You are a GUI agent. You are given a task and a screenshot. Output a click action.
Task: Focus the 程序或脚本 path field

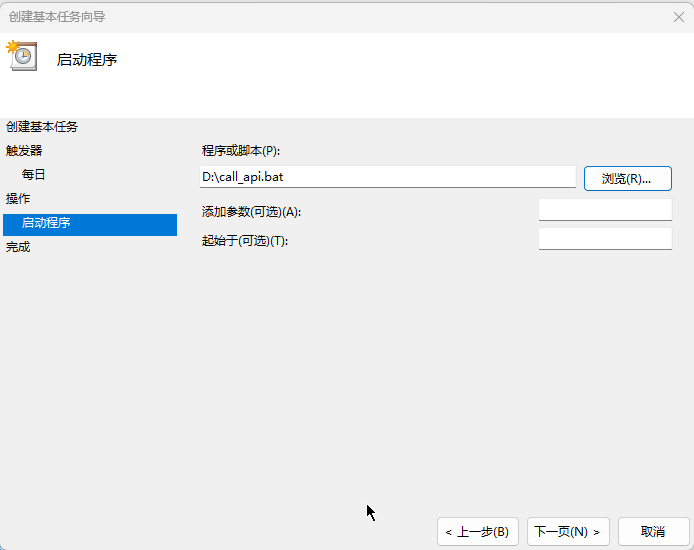[x=388, y=177]
